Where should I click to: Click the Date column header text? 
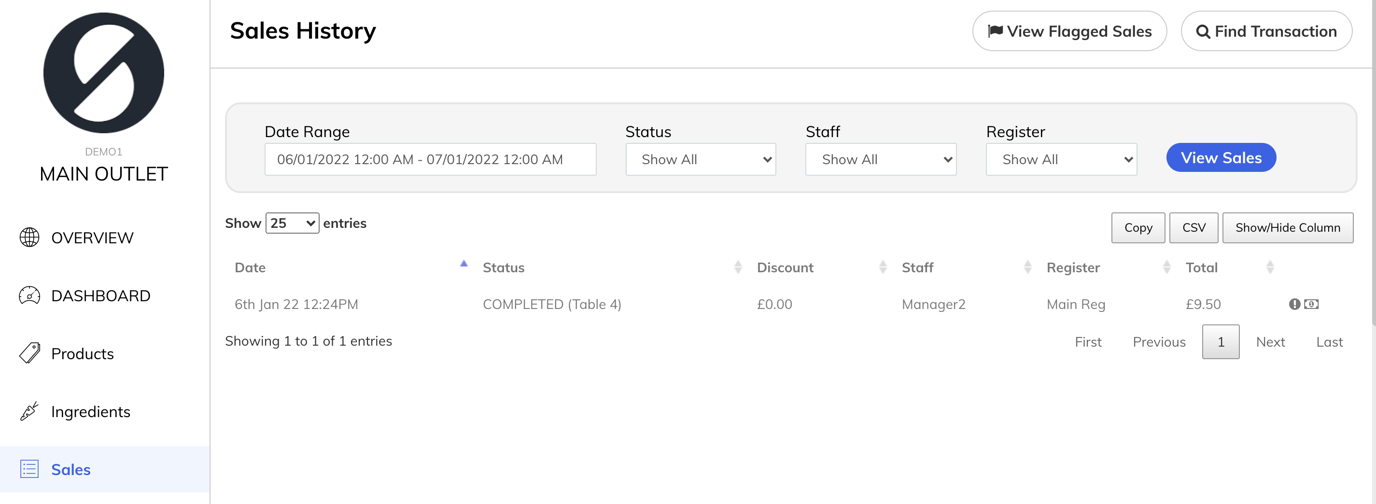point(250,267)
